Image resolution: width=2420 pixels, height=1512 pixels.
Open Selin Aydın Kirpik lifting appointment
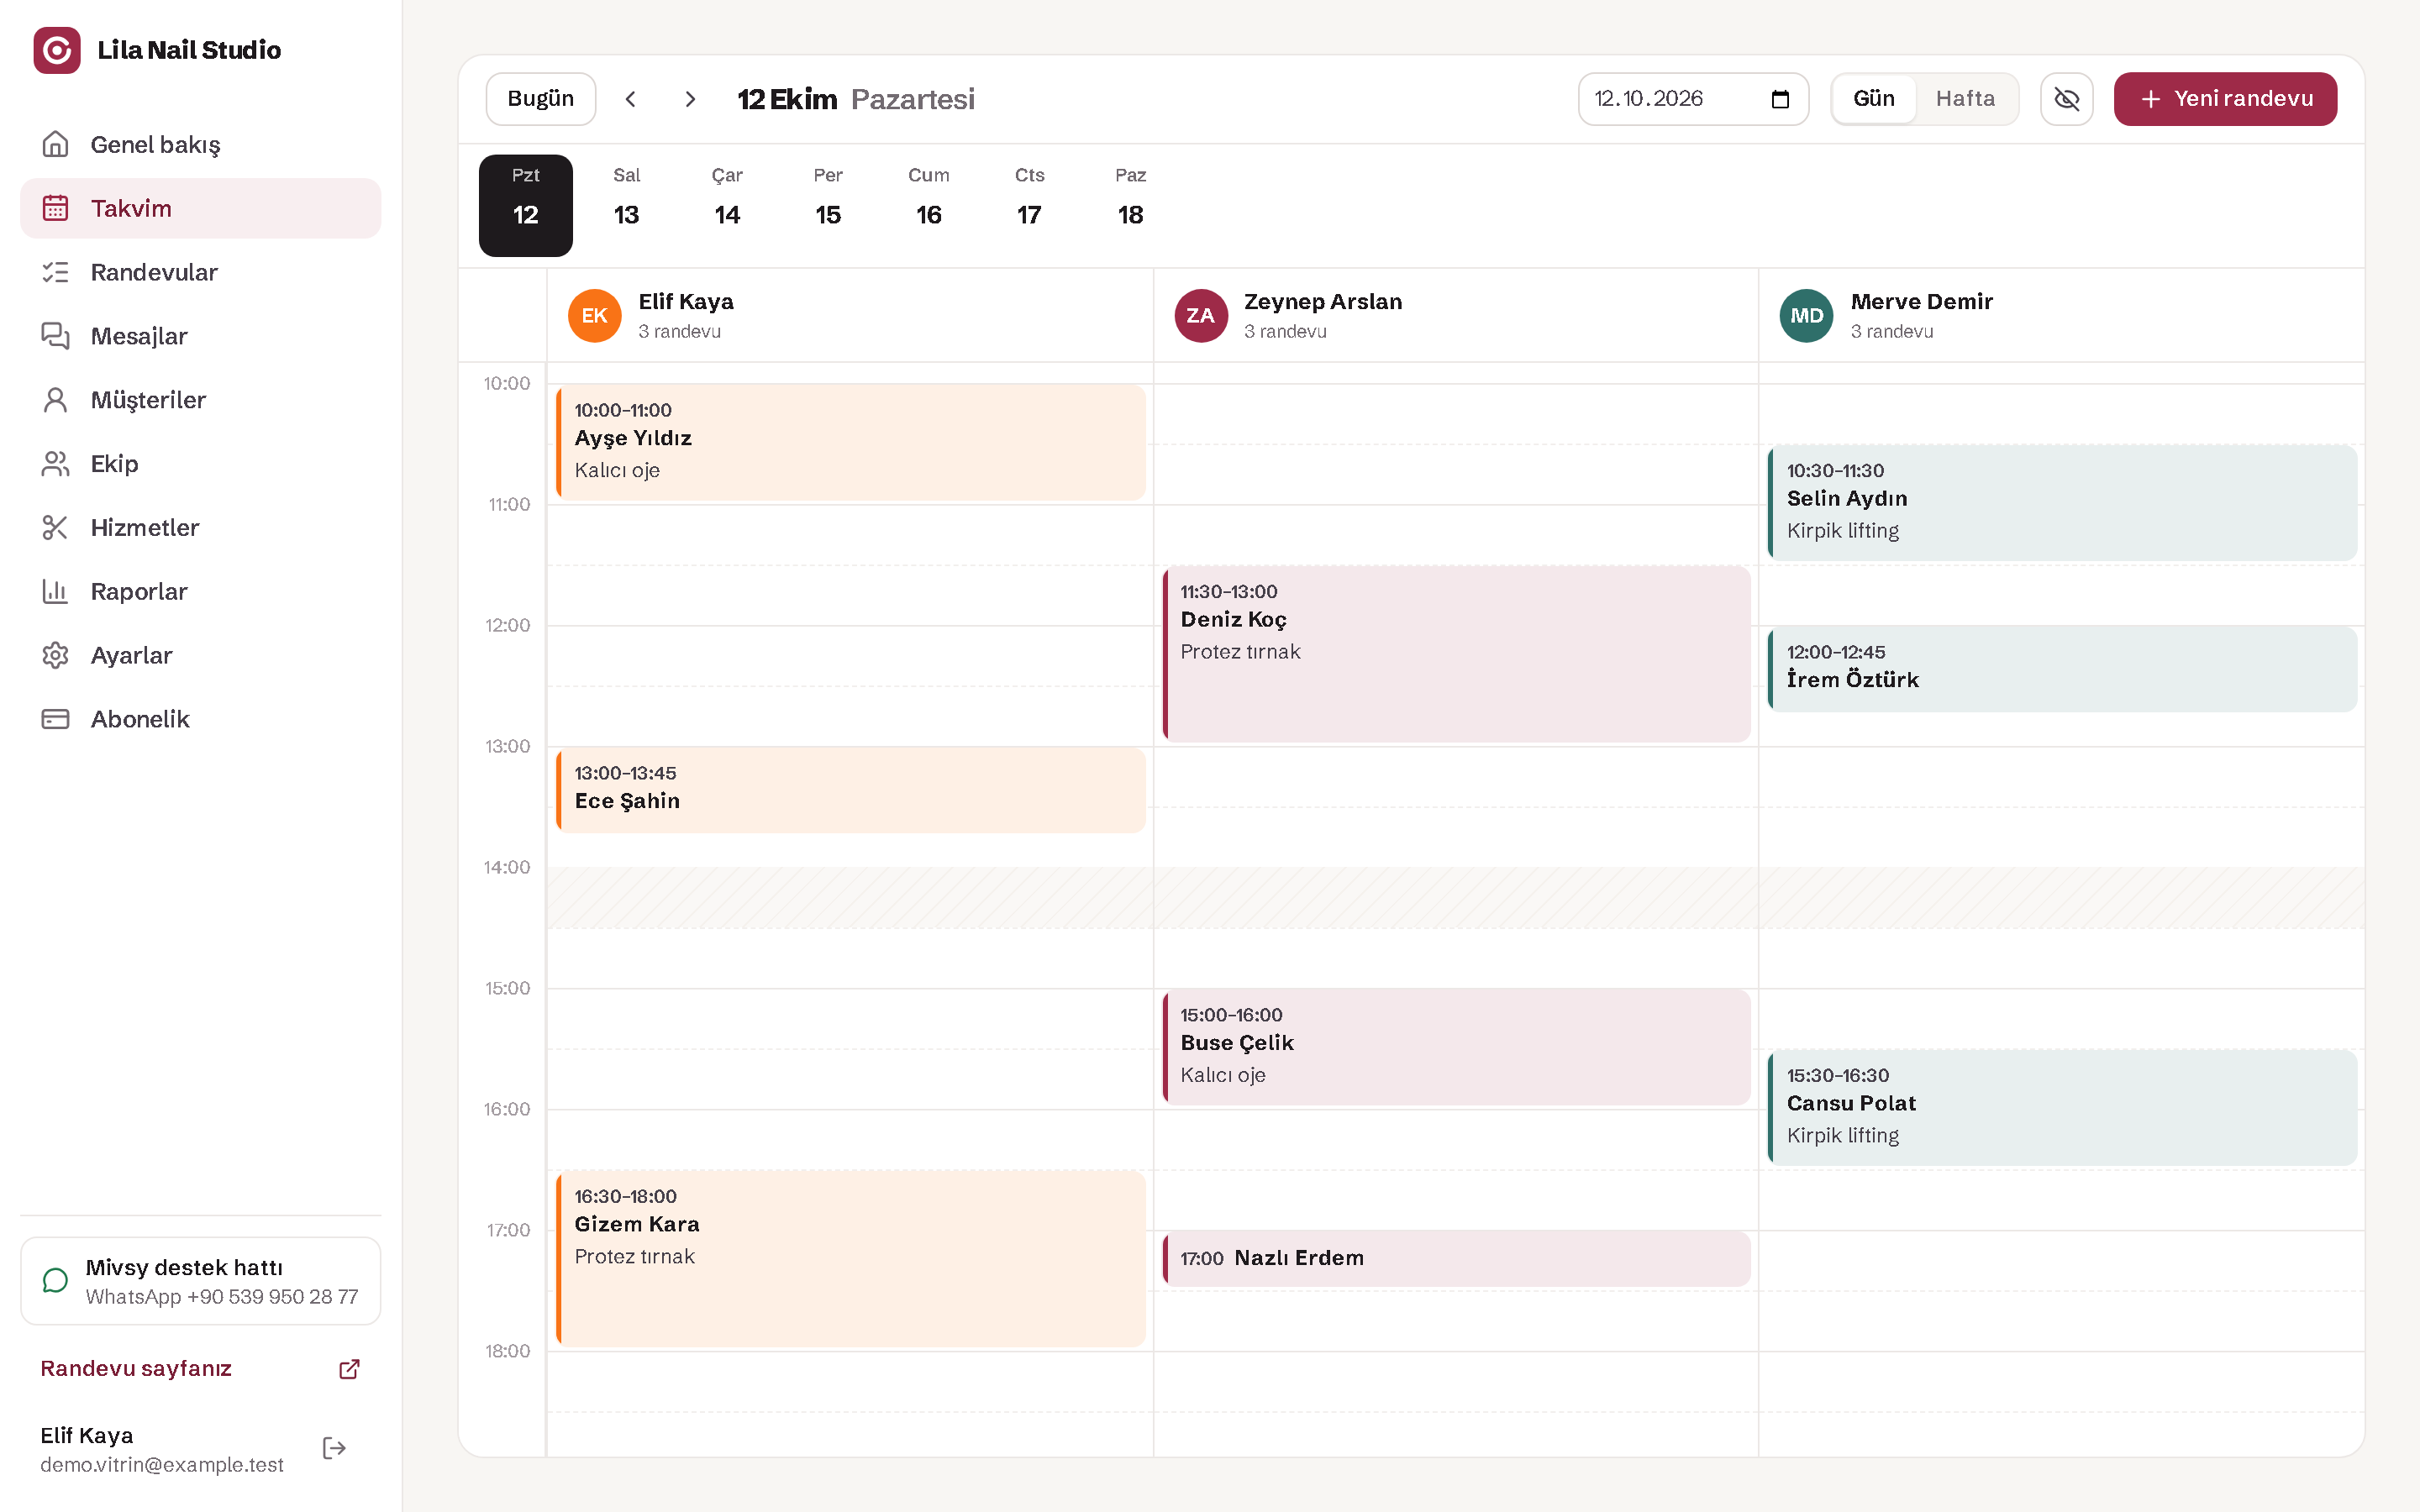(x=2063, y=503)
